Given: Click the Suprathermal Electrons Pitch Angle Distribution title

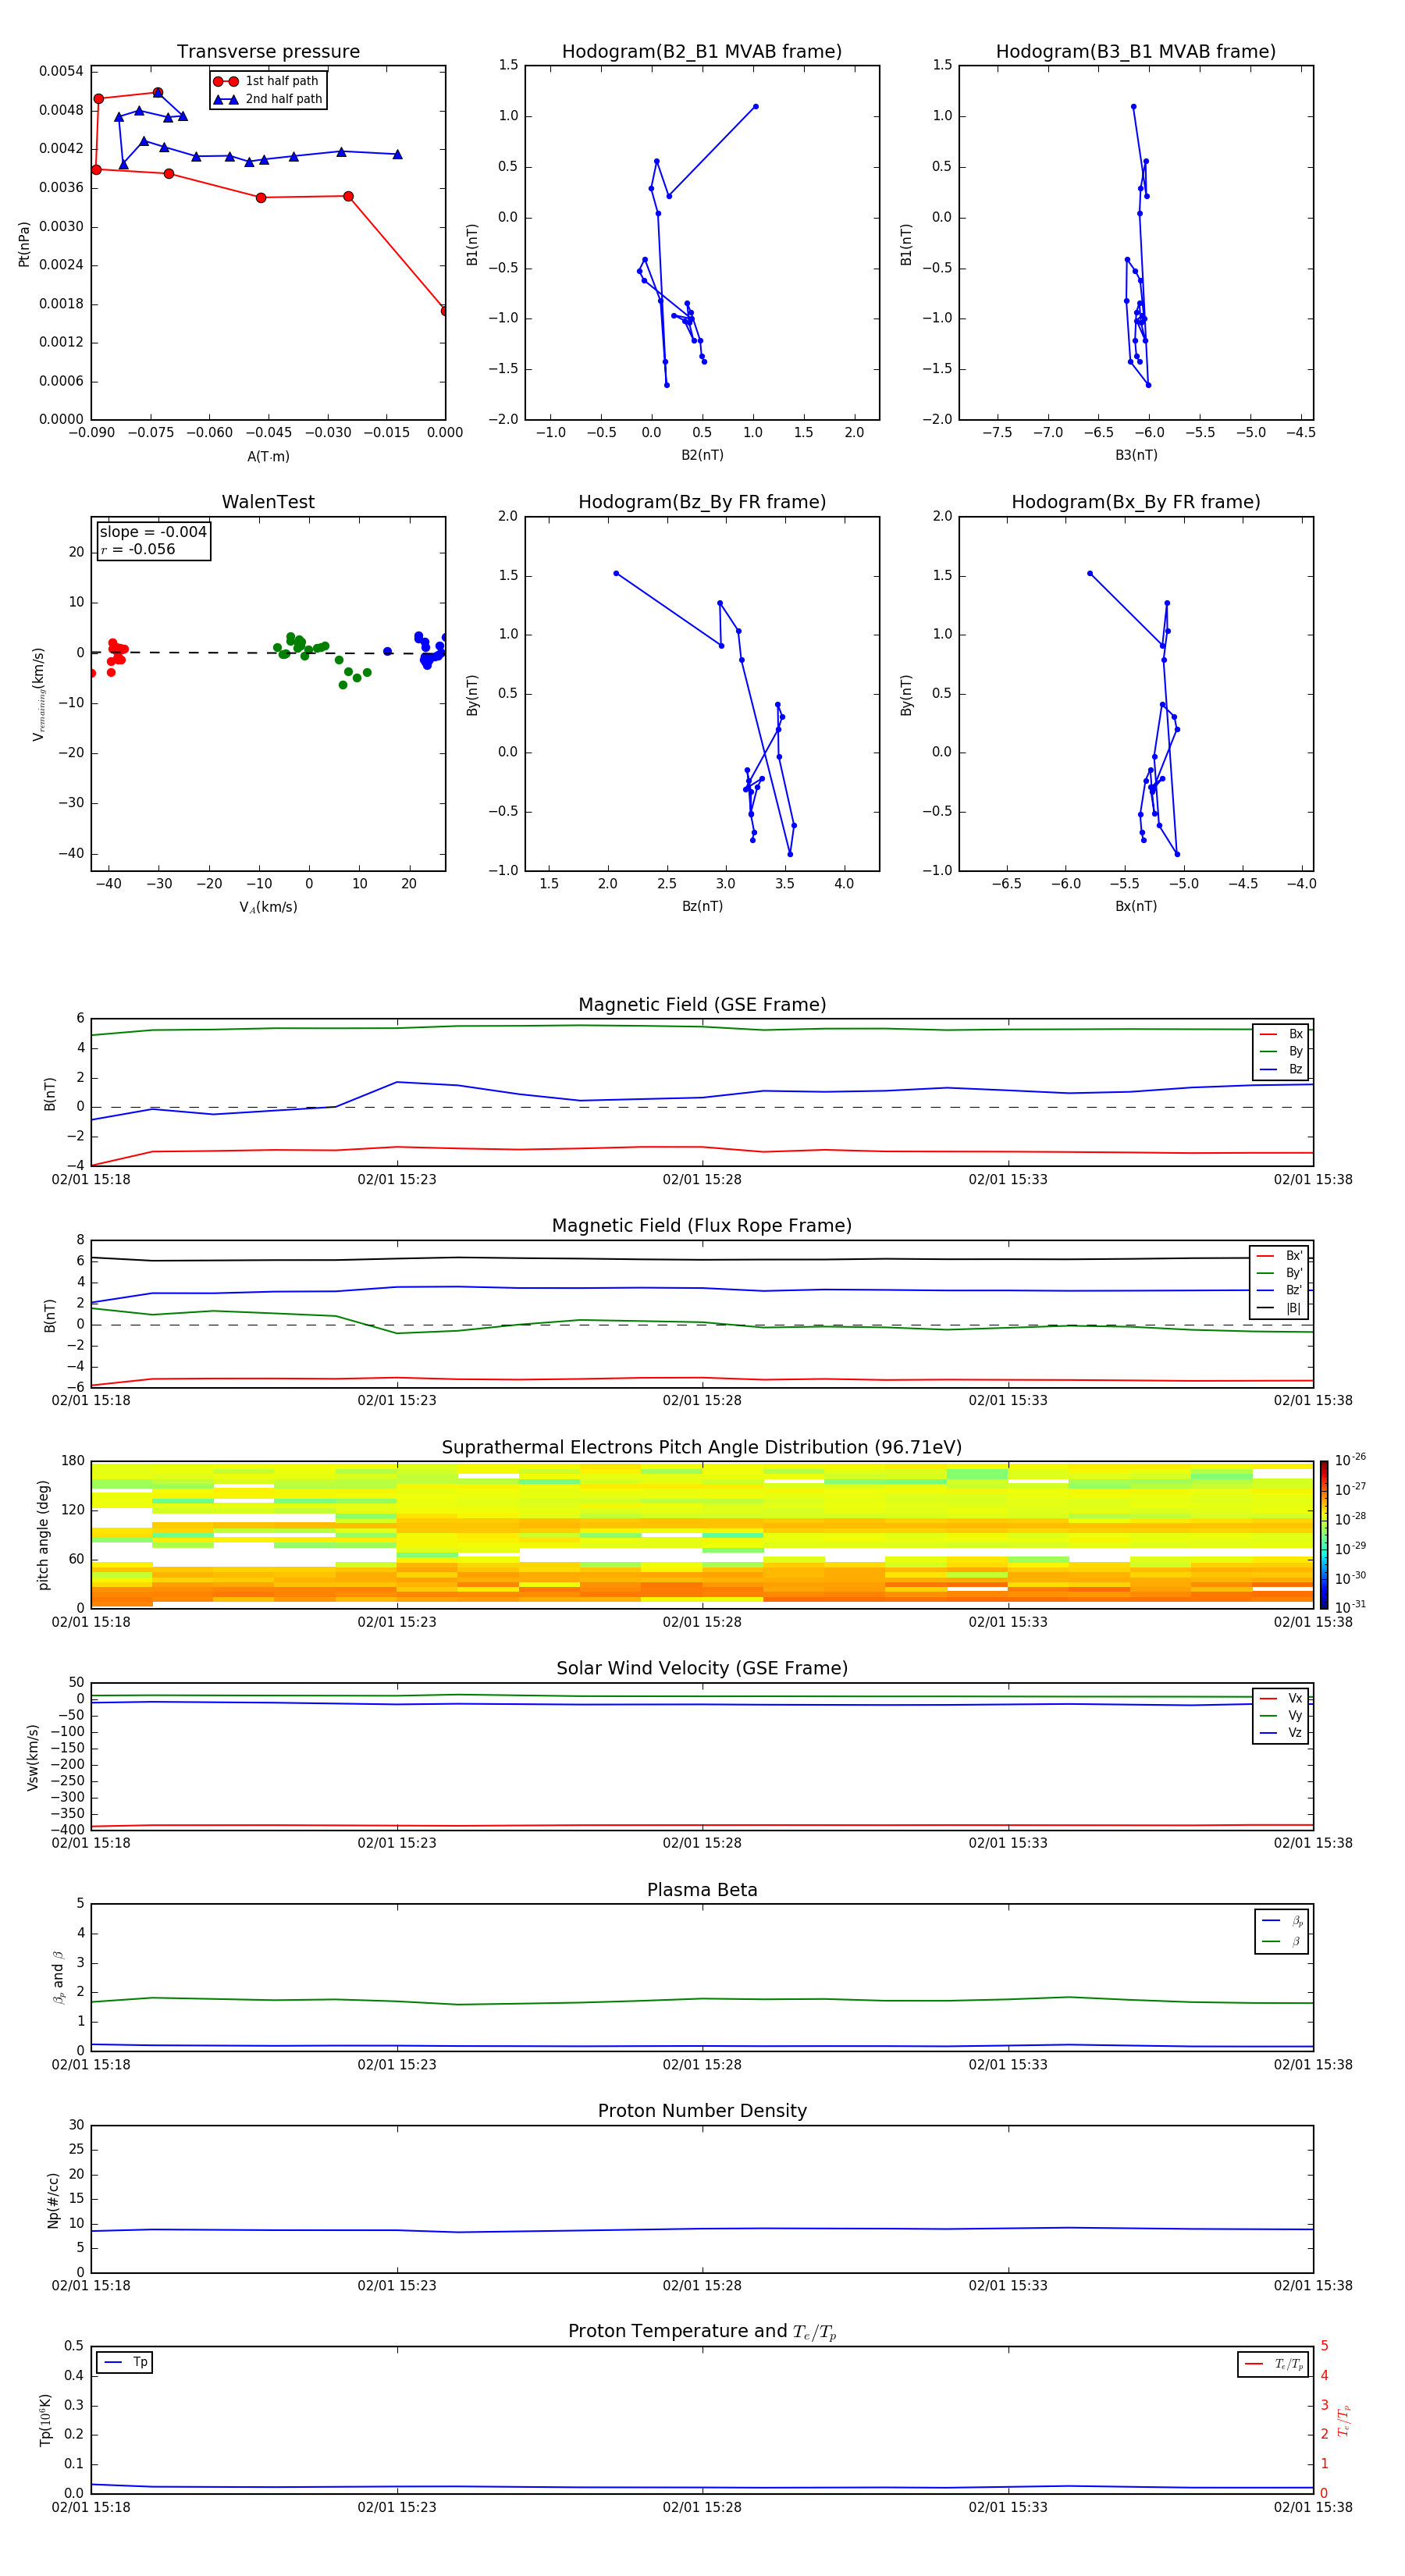Looking at the screenshot, I should coord(702,1448).
